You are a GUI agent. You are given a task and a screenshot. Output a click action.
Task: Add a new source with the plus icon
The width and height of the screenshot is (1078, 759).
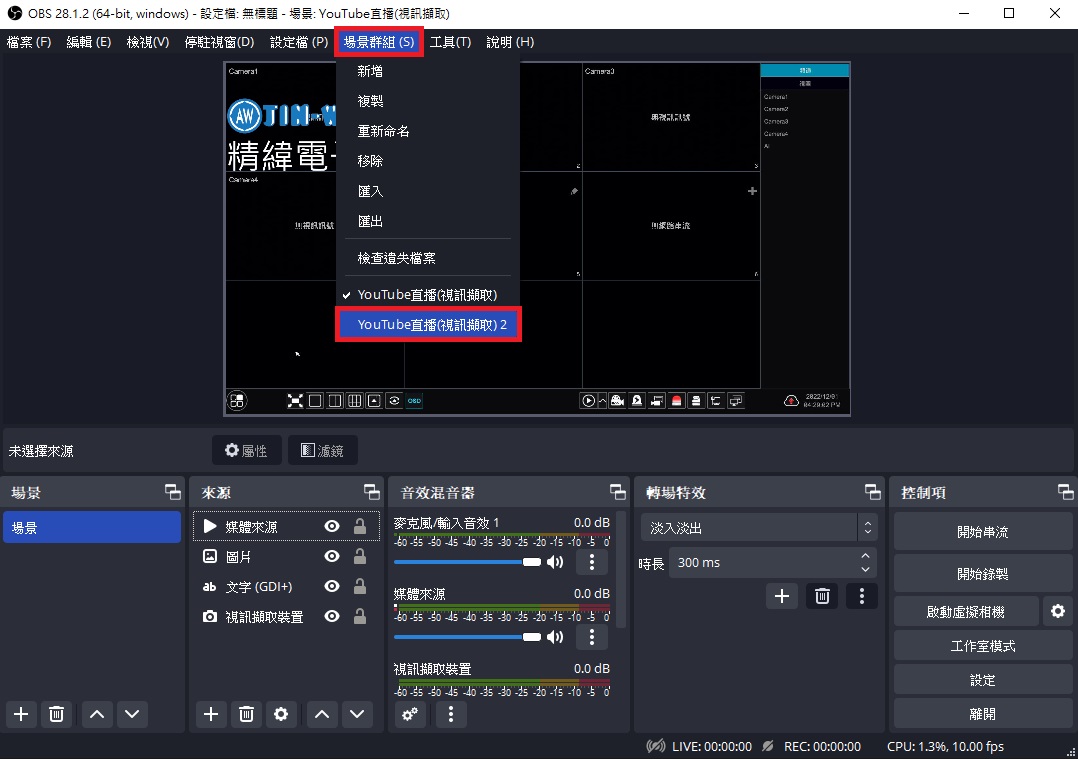[x=211, y=714]
